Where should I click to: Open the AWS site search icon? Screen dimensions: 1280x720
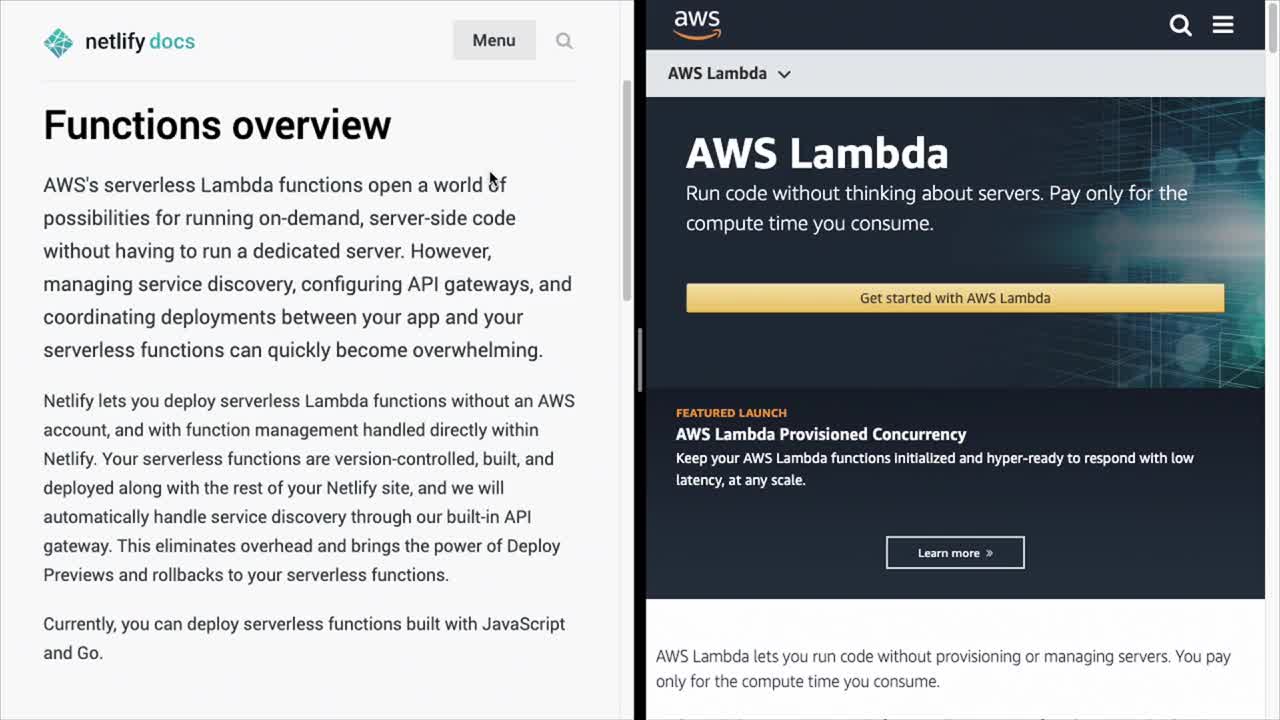(1181, 25)
